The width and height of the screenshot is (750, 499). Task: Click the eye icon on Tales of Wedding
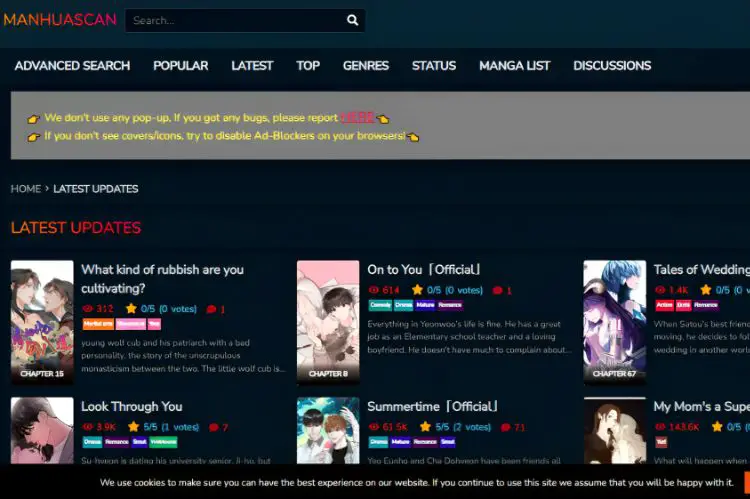point(660,290)
